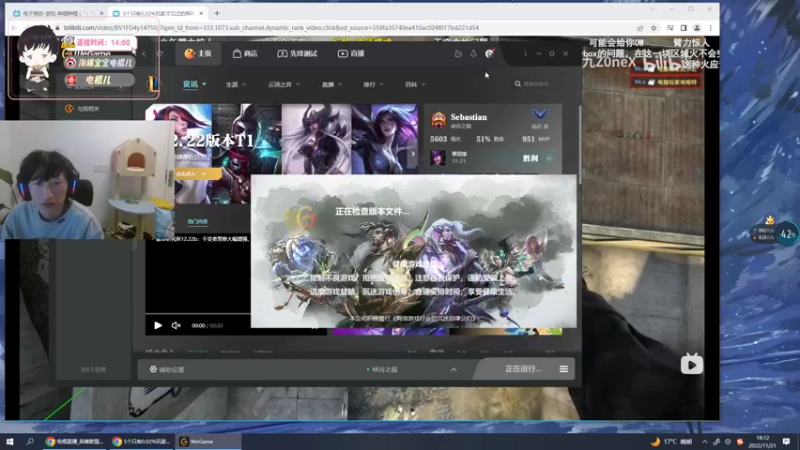Switch to the second Chrome taskbar window
Viewport: 800px width, 450px height.
tap(141, 441)
